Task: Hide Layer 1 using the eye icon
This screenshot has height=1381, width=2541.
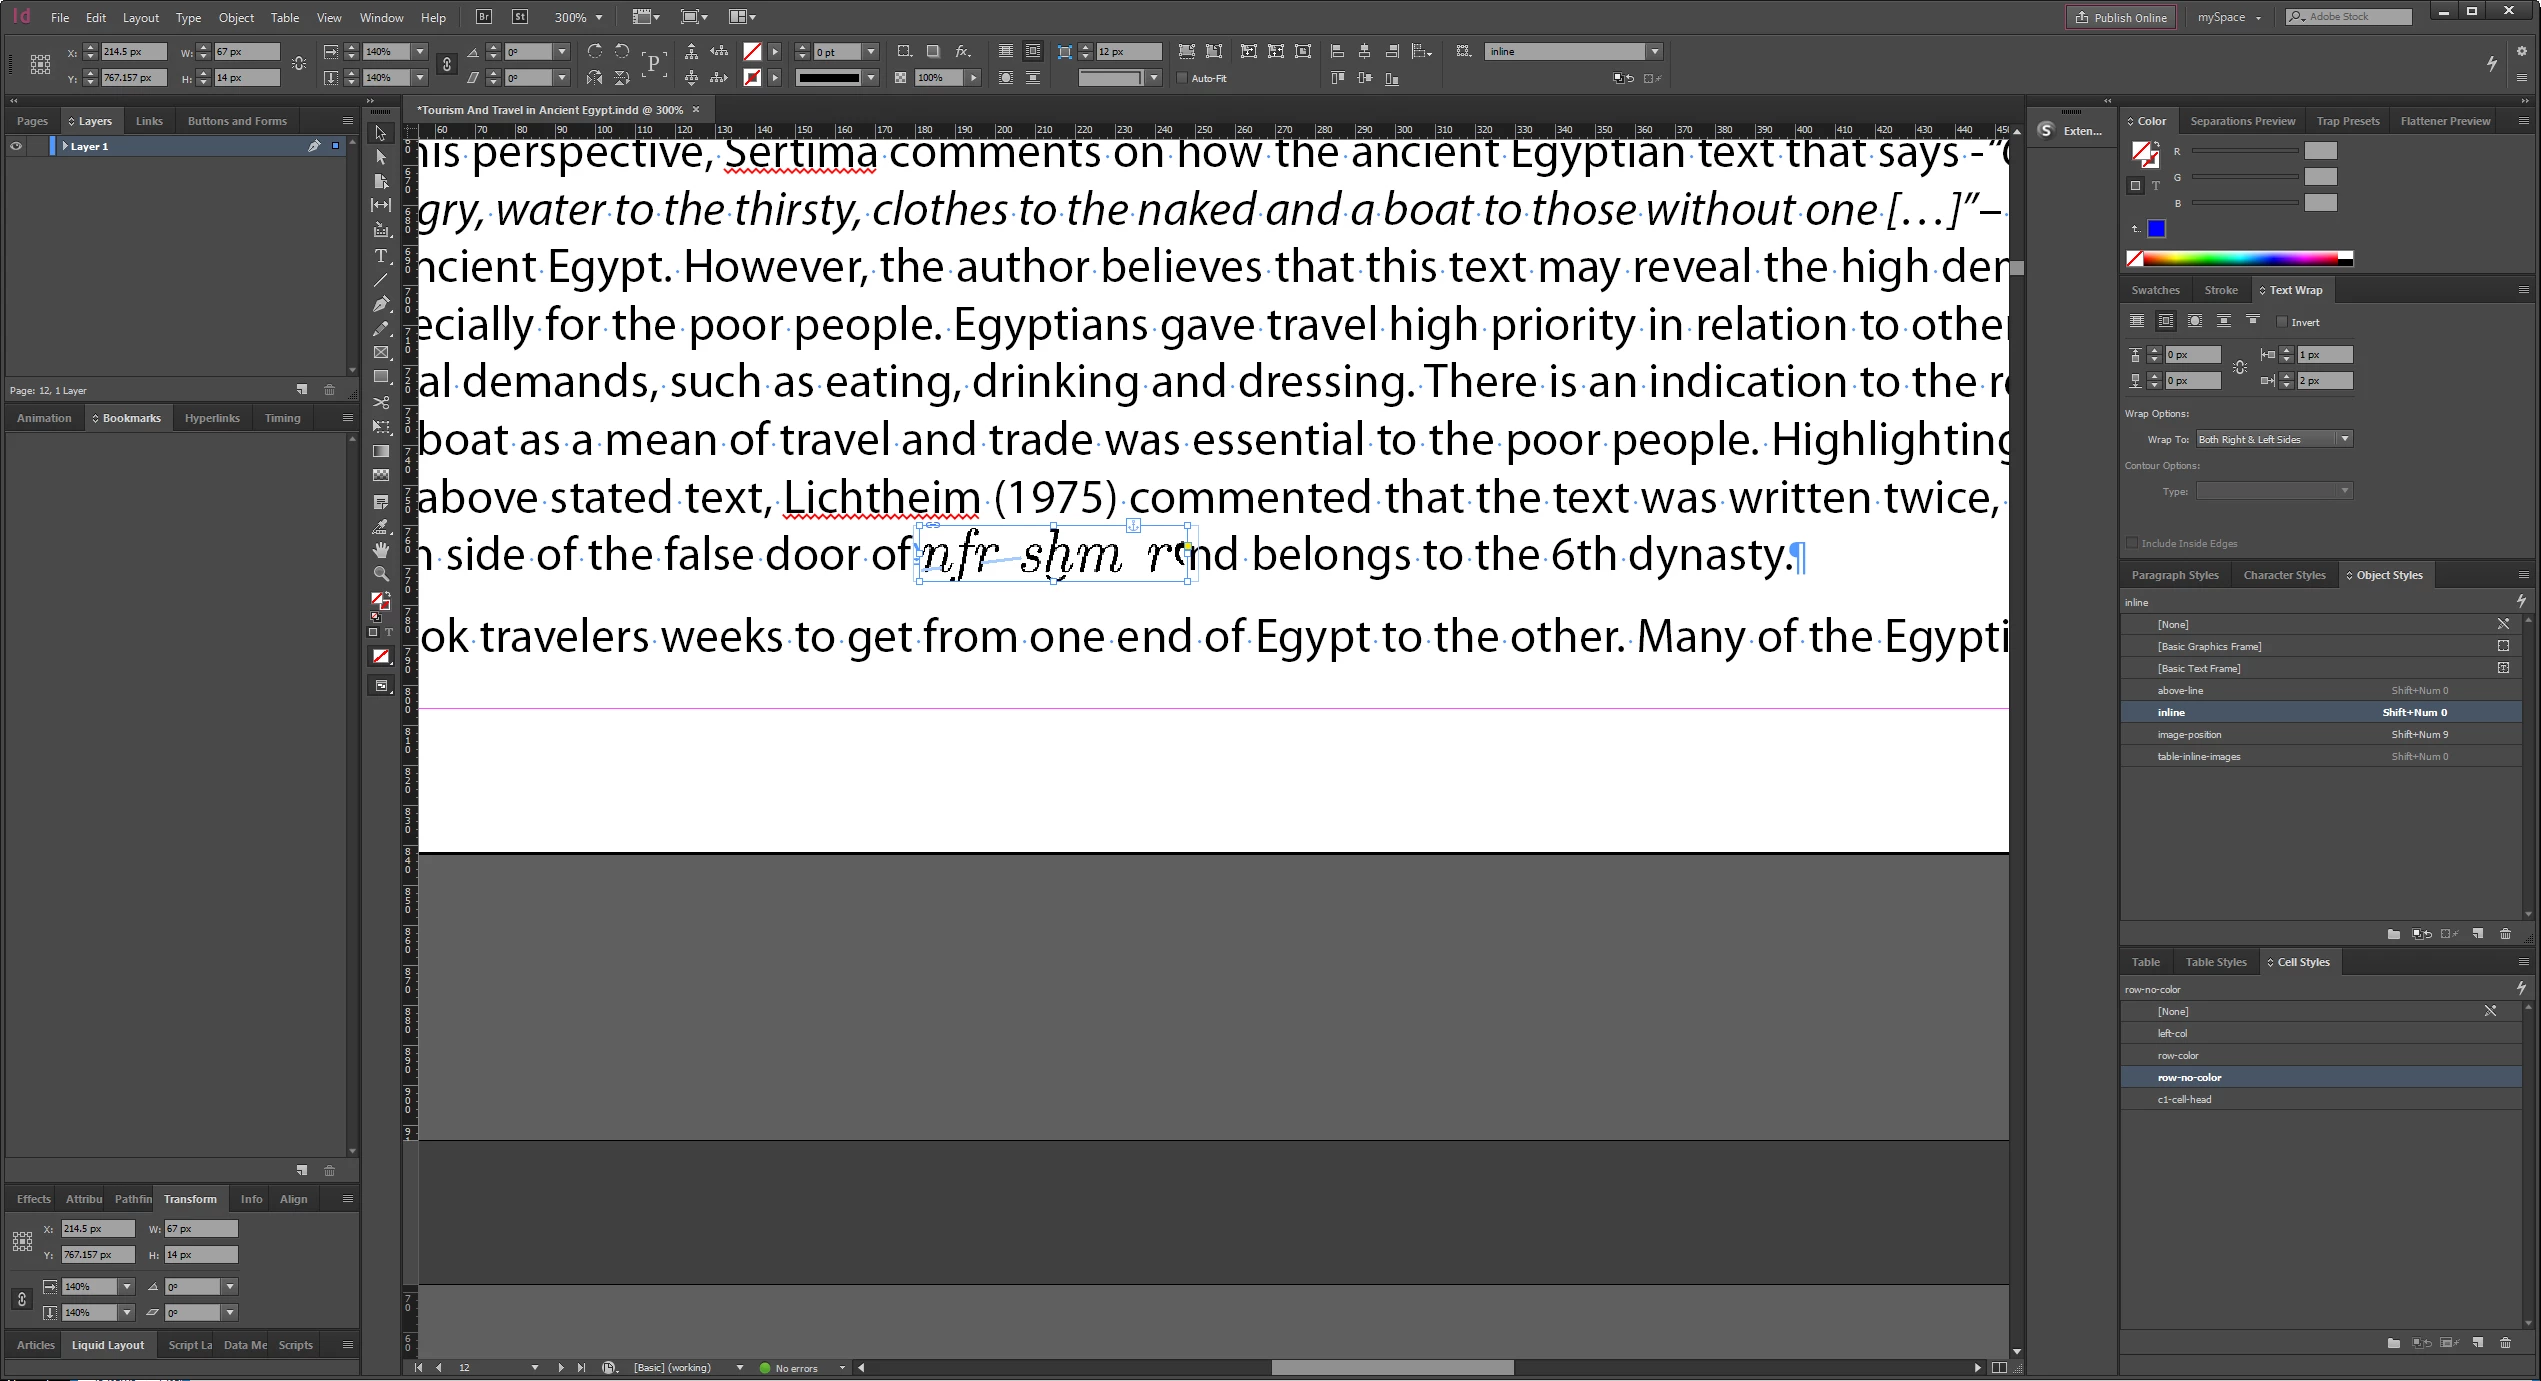Action: 16,146
